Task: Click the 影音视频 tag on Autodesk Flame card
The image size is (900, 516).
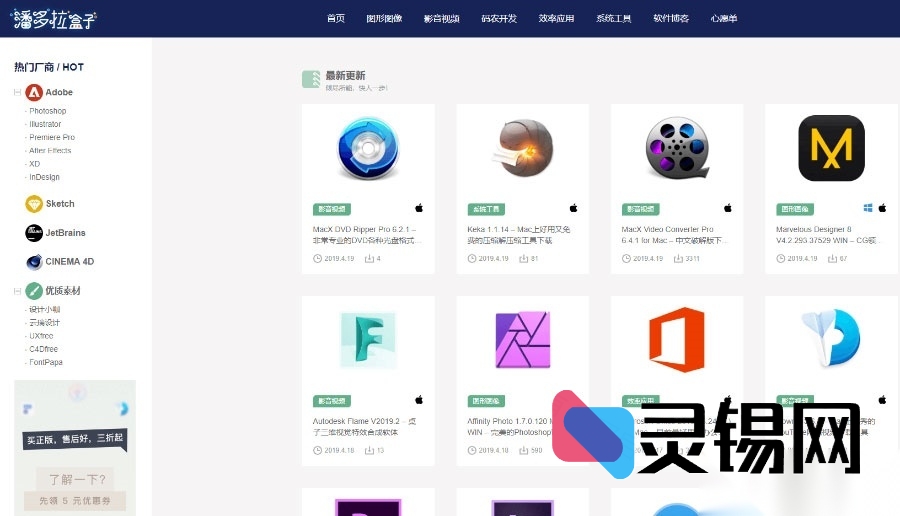Action: click(332, 401)
